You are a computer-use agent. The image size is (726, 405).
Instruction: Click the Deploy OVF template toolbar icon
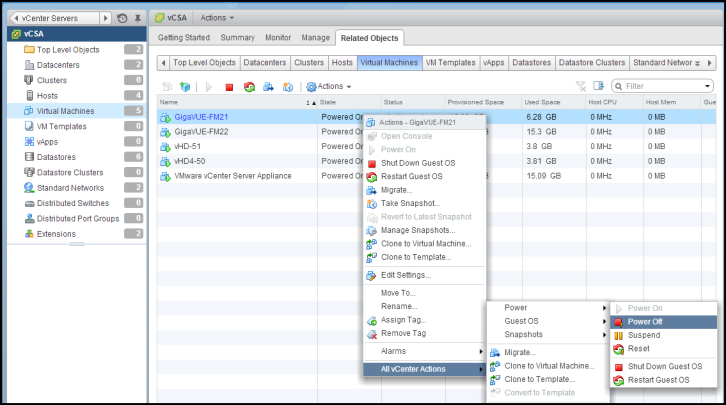185,87
